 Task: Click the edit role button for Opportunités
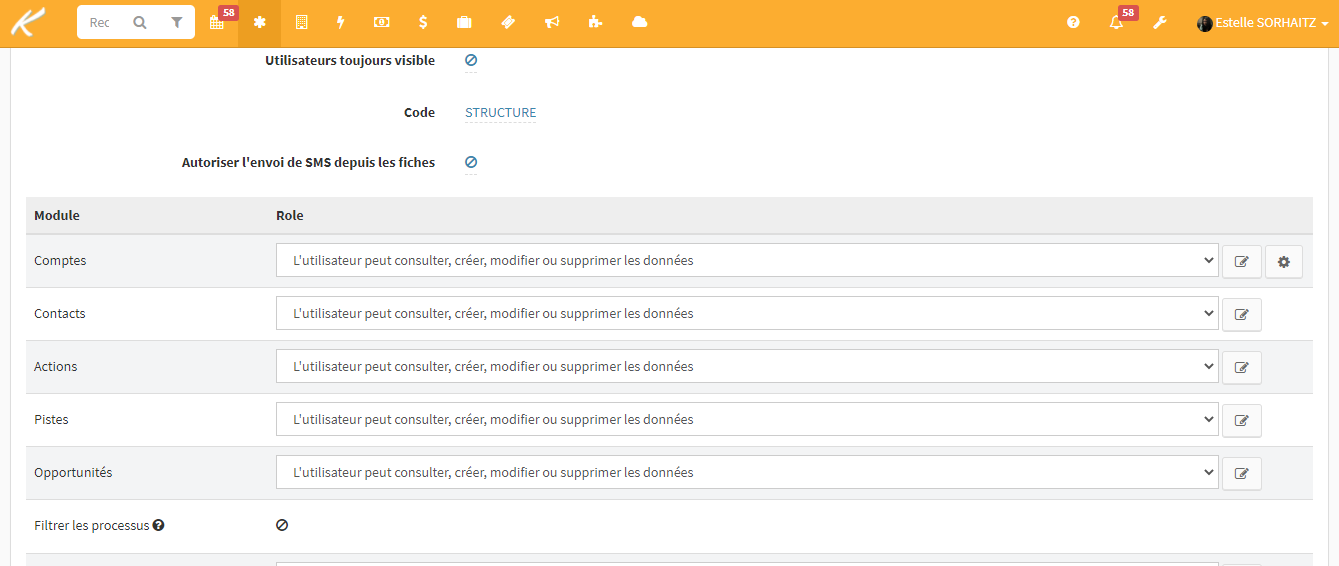1242,473
